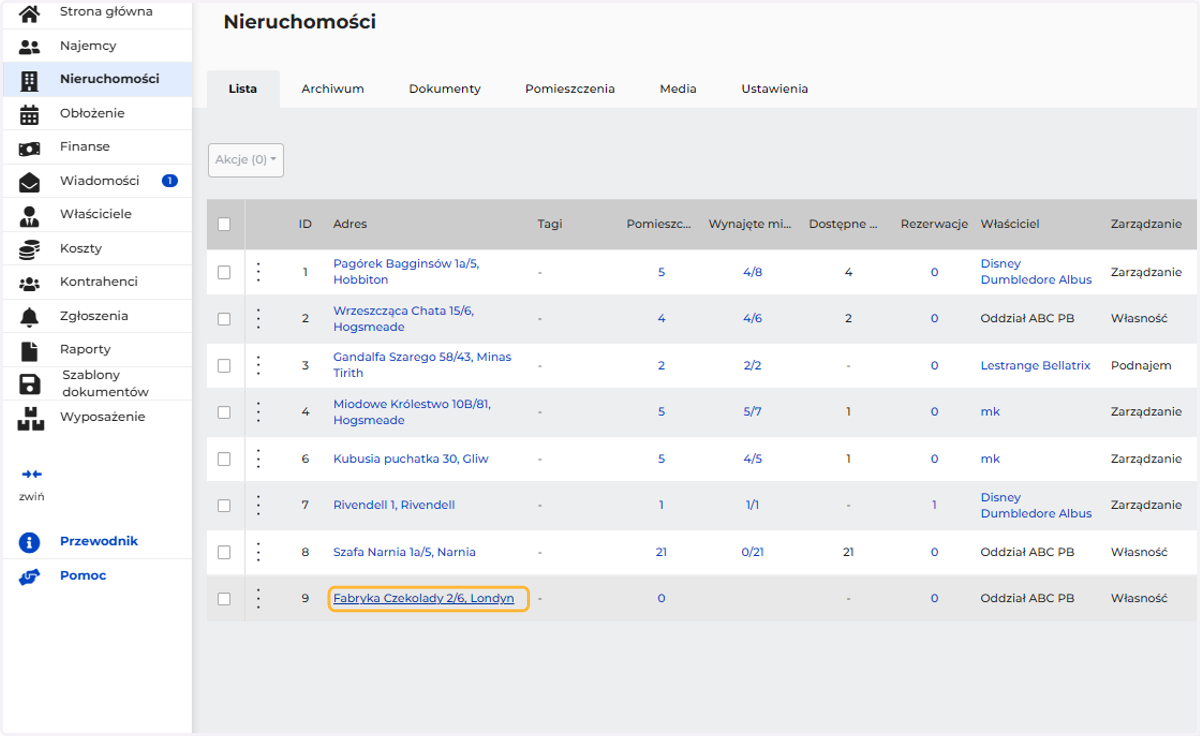Click the Kontrahenci group icon
The width and height of the screenshot is (1200, 736).
(30, 283)
